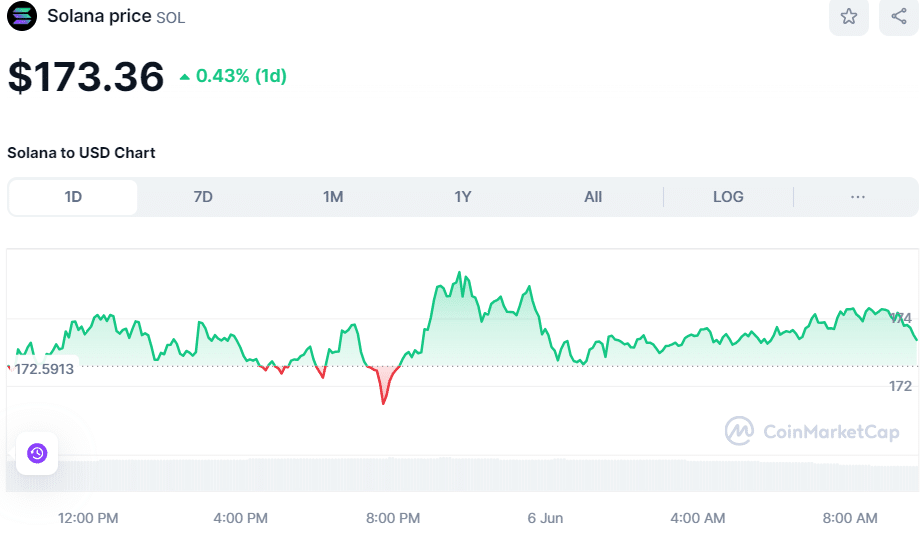Open the purple history clock icon
The height and width of the screenshot is (550, 922).
pos(37,453)
